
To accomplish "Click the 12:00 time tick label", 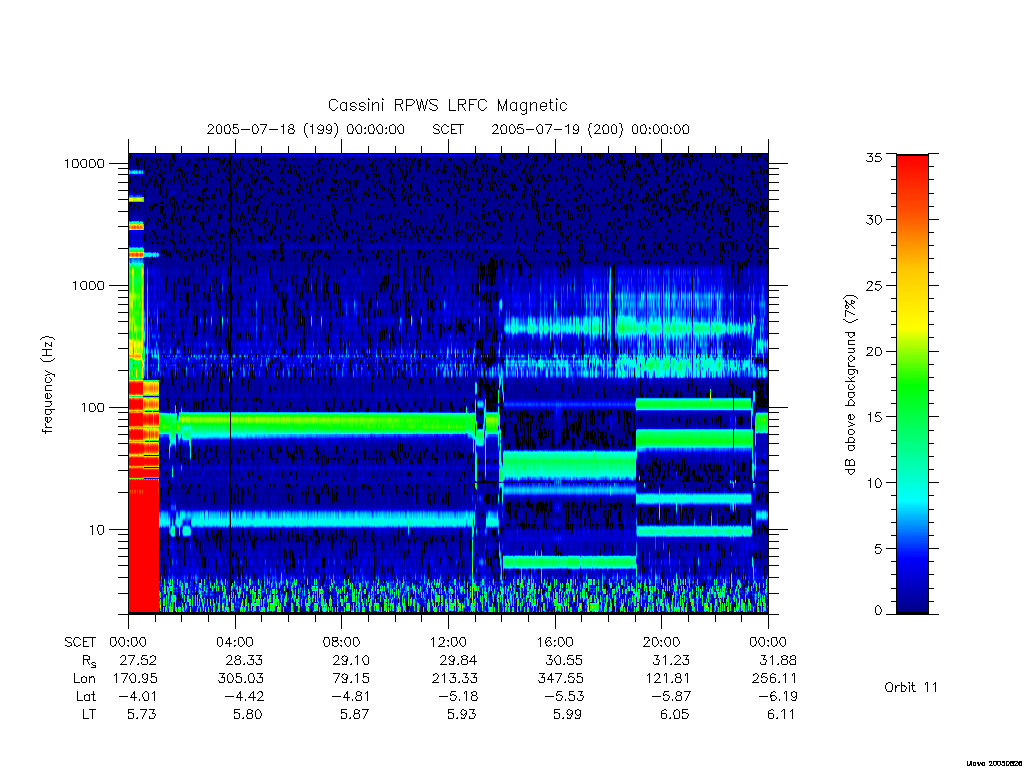I will 448,642.
